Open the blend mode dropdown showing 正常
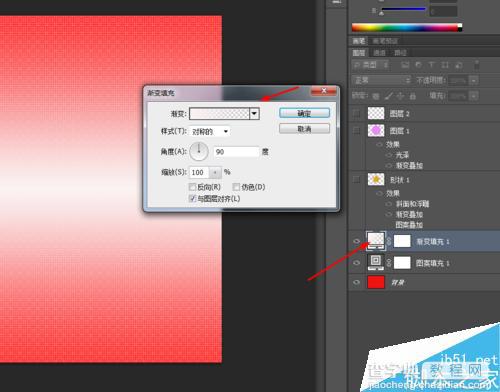This screenshot has width=500, height=392. pos(381,80)
